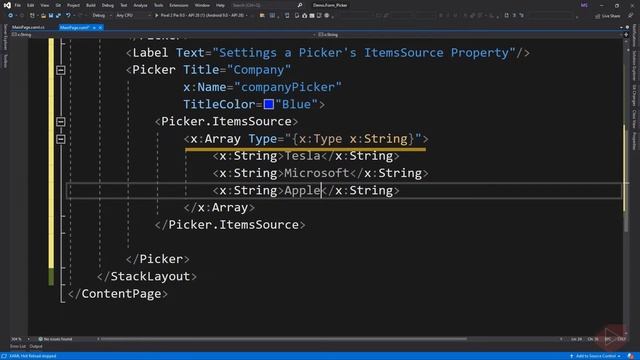Close the MainPage.xaml tab
Screen dimensions: 640x360
100,27
